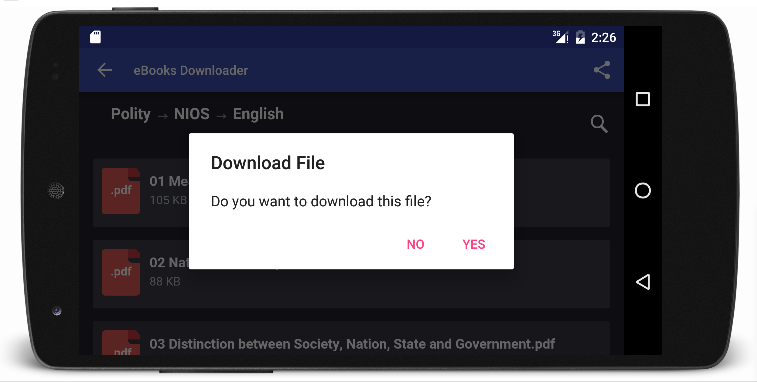Tap the eBooks Downloader title

(x=191, y=71)
